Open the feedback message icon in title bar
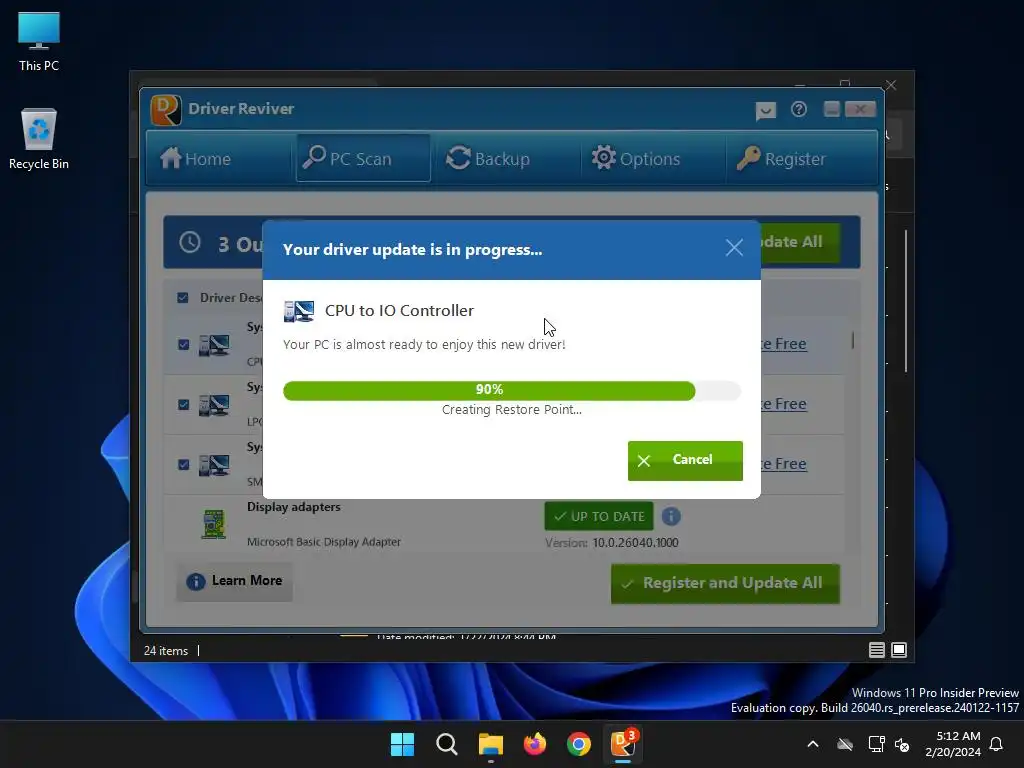Image resolution: width=1024 pixels, height=768 pixels. (x=765, y=110)
